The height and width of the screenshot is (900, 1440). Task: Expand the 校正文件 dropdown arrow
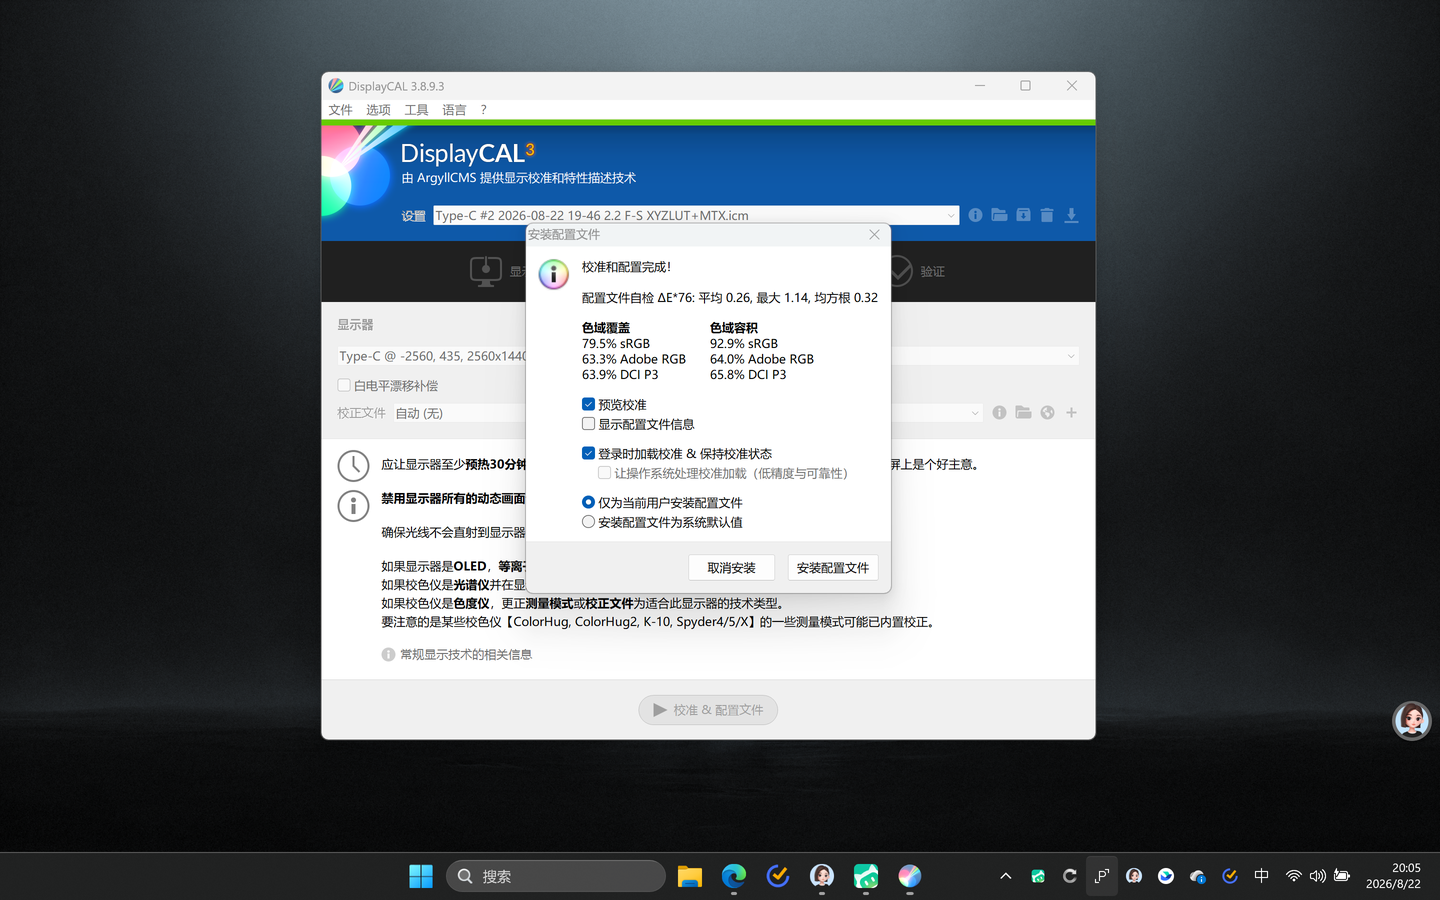coord(975,412)
